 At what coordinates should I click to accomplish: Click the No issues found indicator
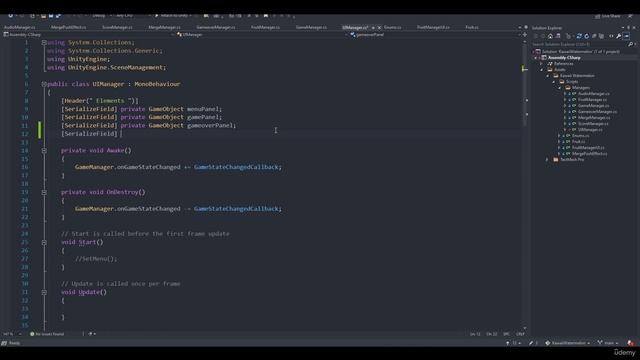point(47,334)
